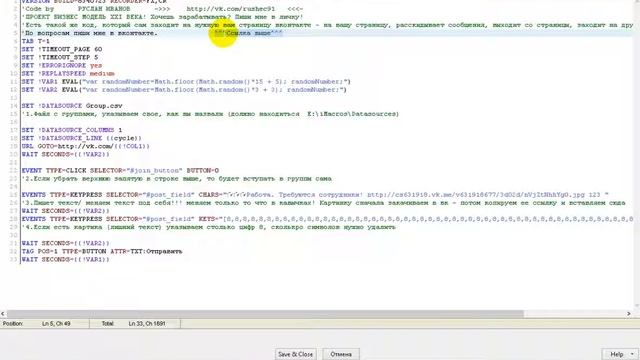Click the horizontal scrollbar left arrow
The width and height of the screenshot is (640, 360).
[x=3, y=313]
